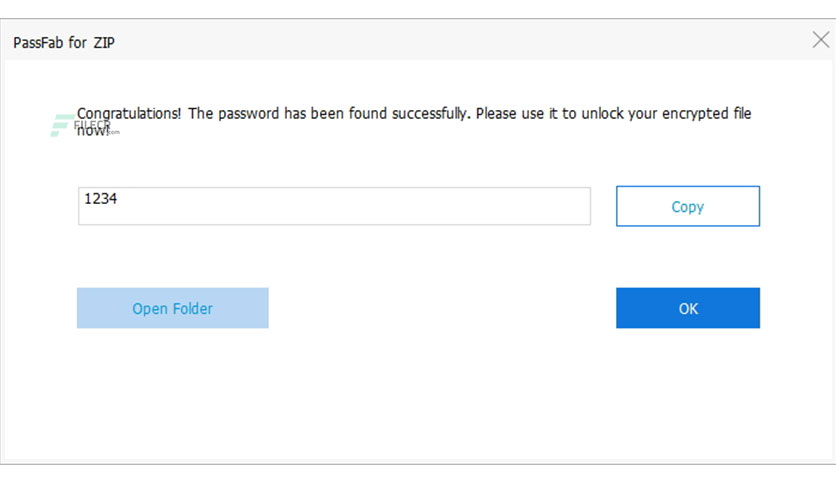
Task: Click the green FileCR stripes icon
Action: coord(61,125)
